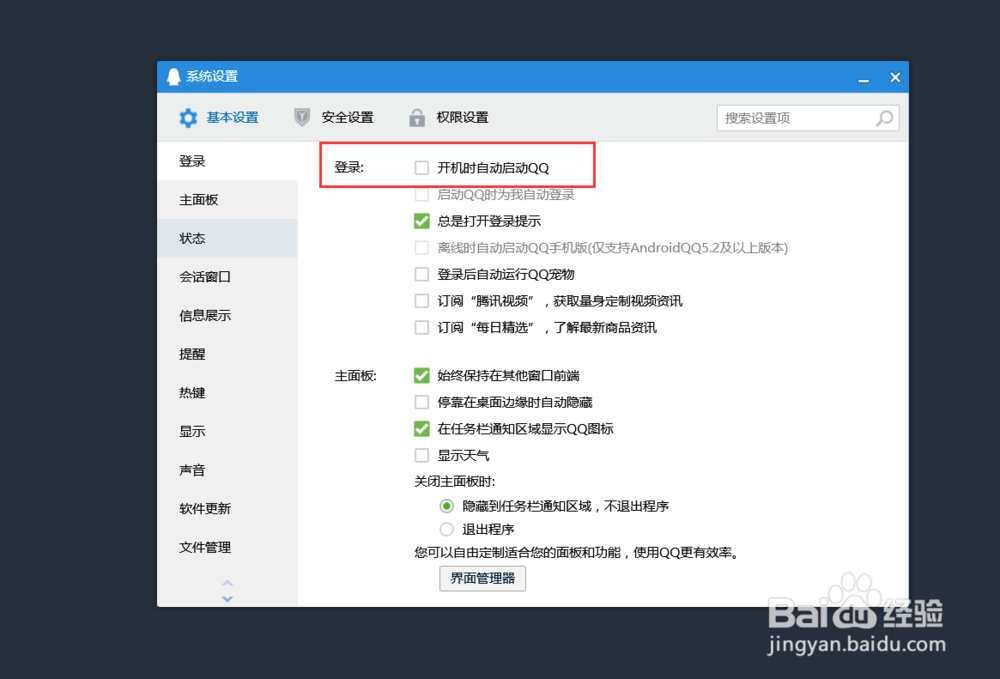Click the magnifier icon in the search box
Viewport: 1000px width, 679px height.
884,118
